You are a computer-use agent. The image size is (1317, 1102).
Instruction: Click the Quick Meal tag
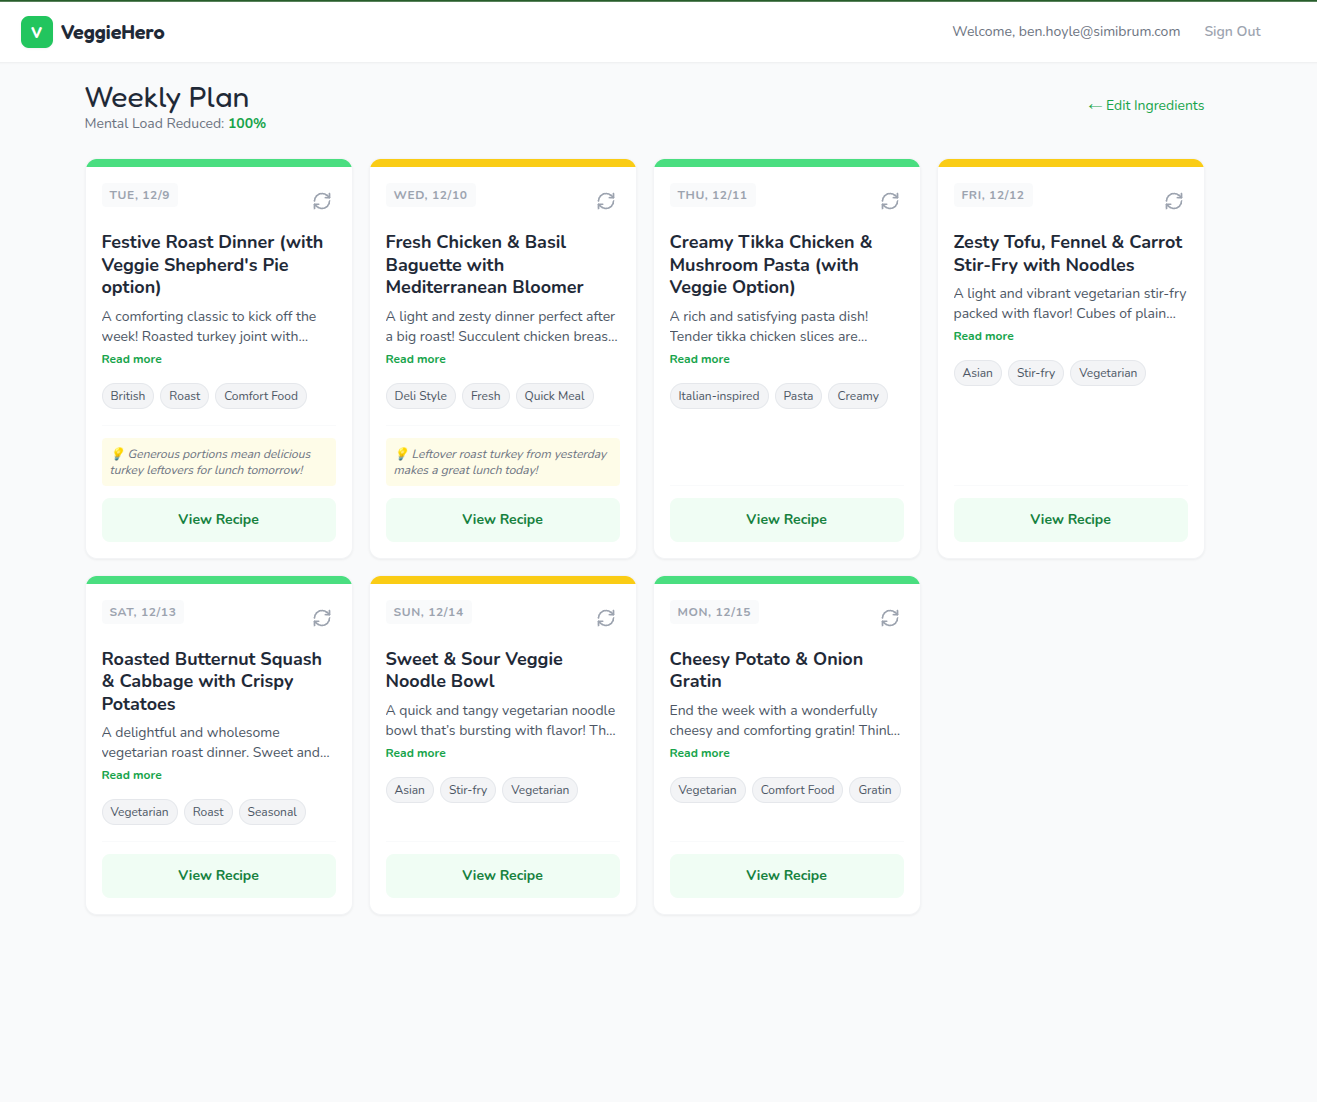point(554,396)
